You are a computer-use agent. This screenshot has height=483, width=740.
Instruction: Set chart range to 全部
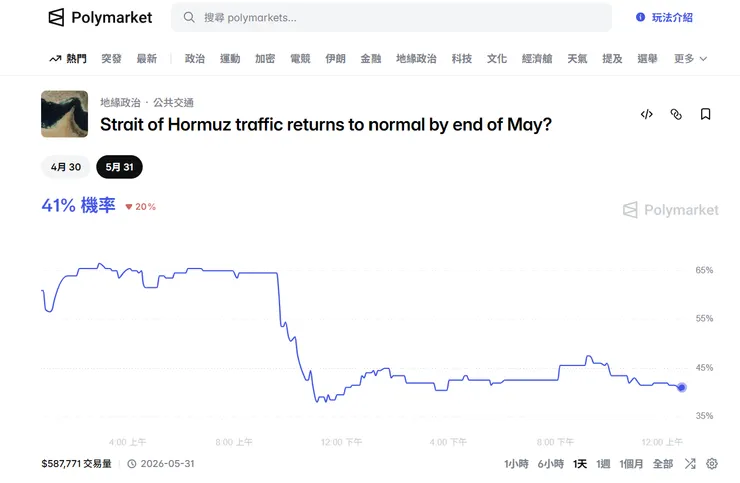663,464
